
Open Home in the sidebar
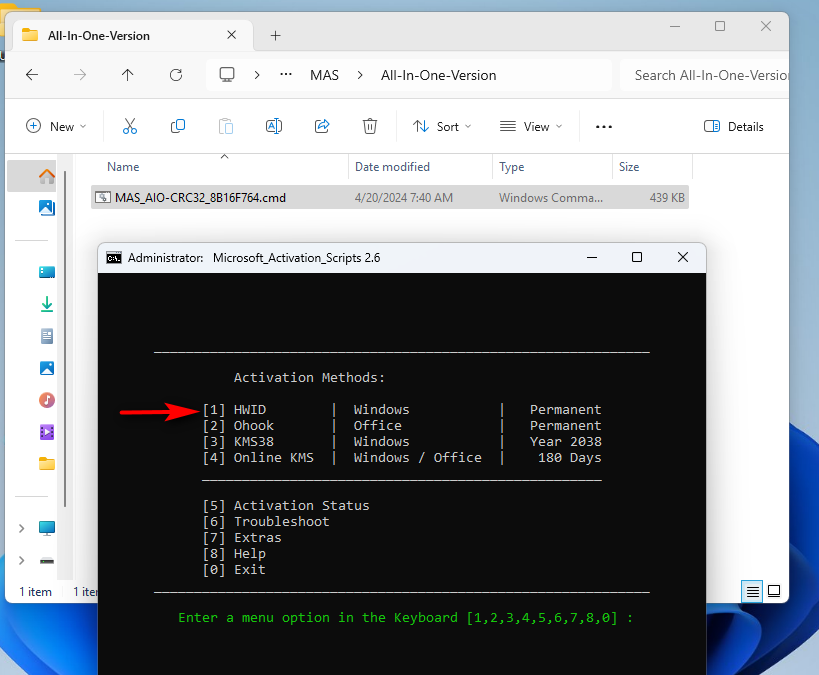tap(46, 177)
